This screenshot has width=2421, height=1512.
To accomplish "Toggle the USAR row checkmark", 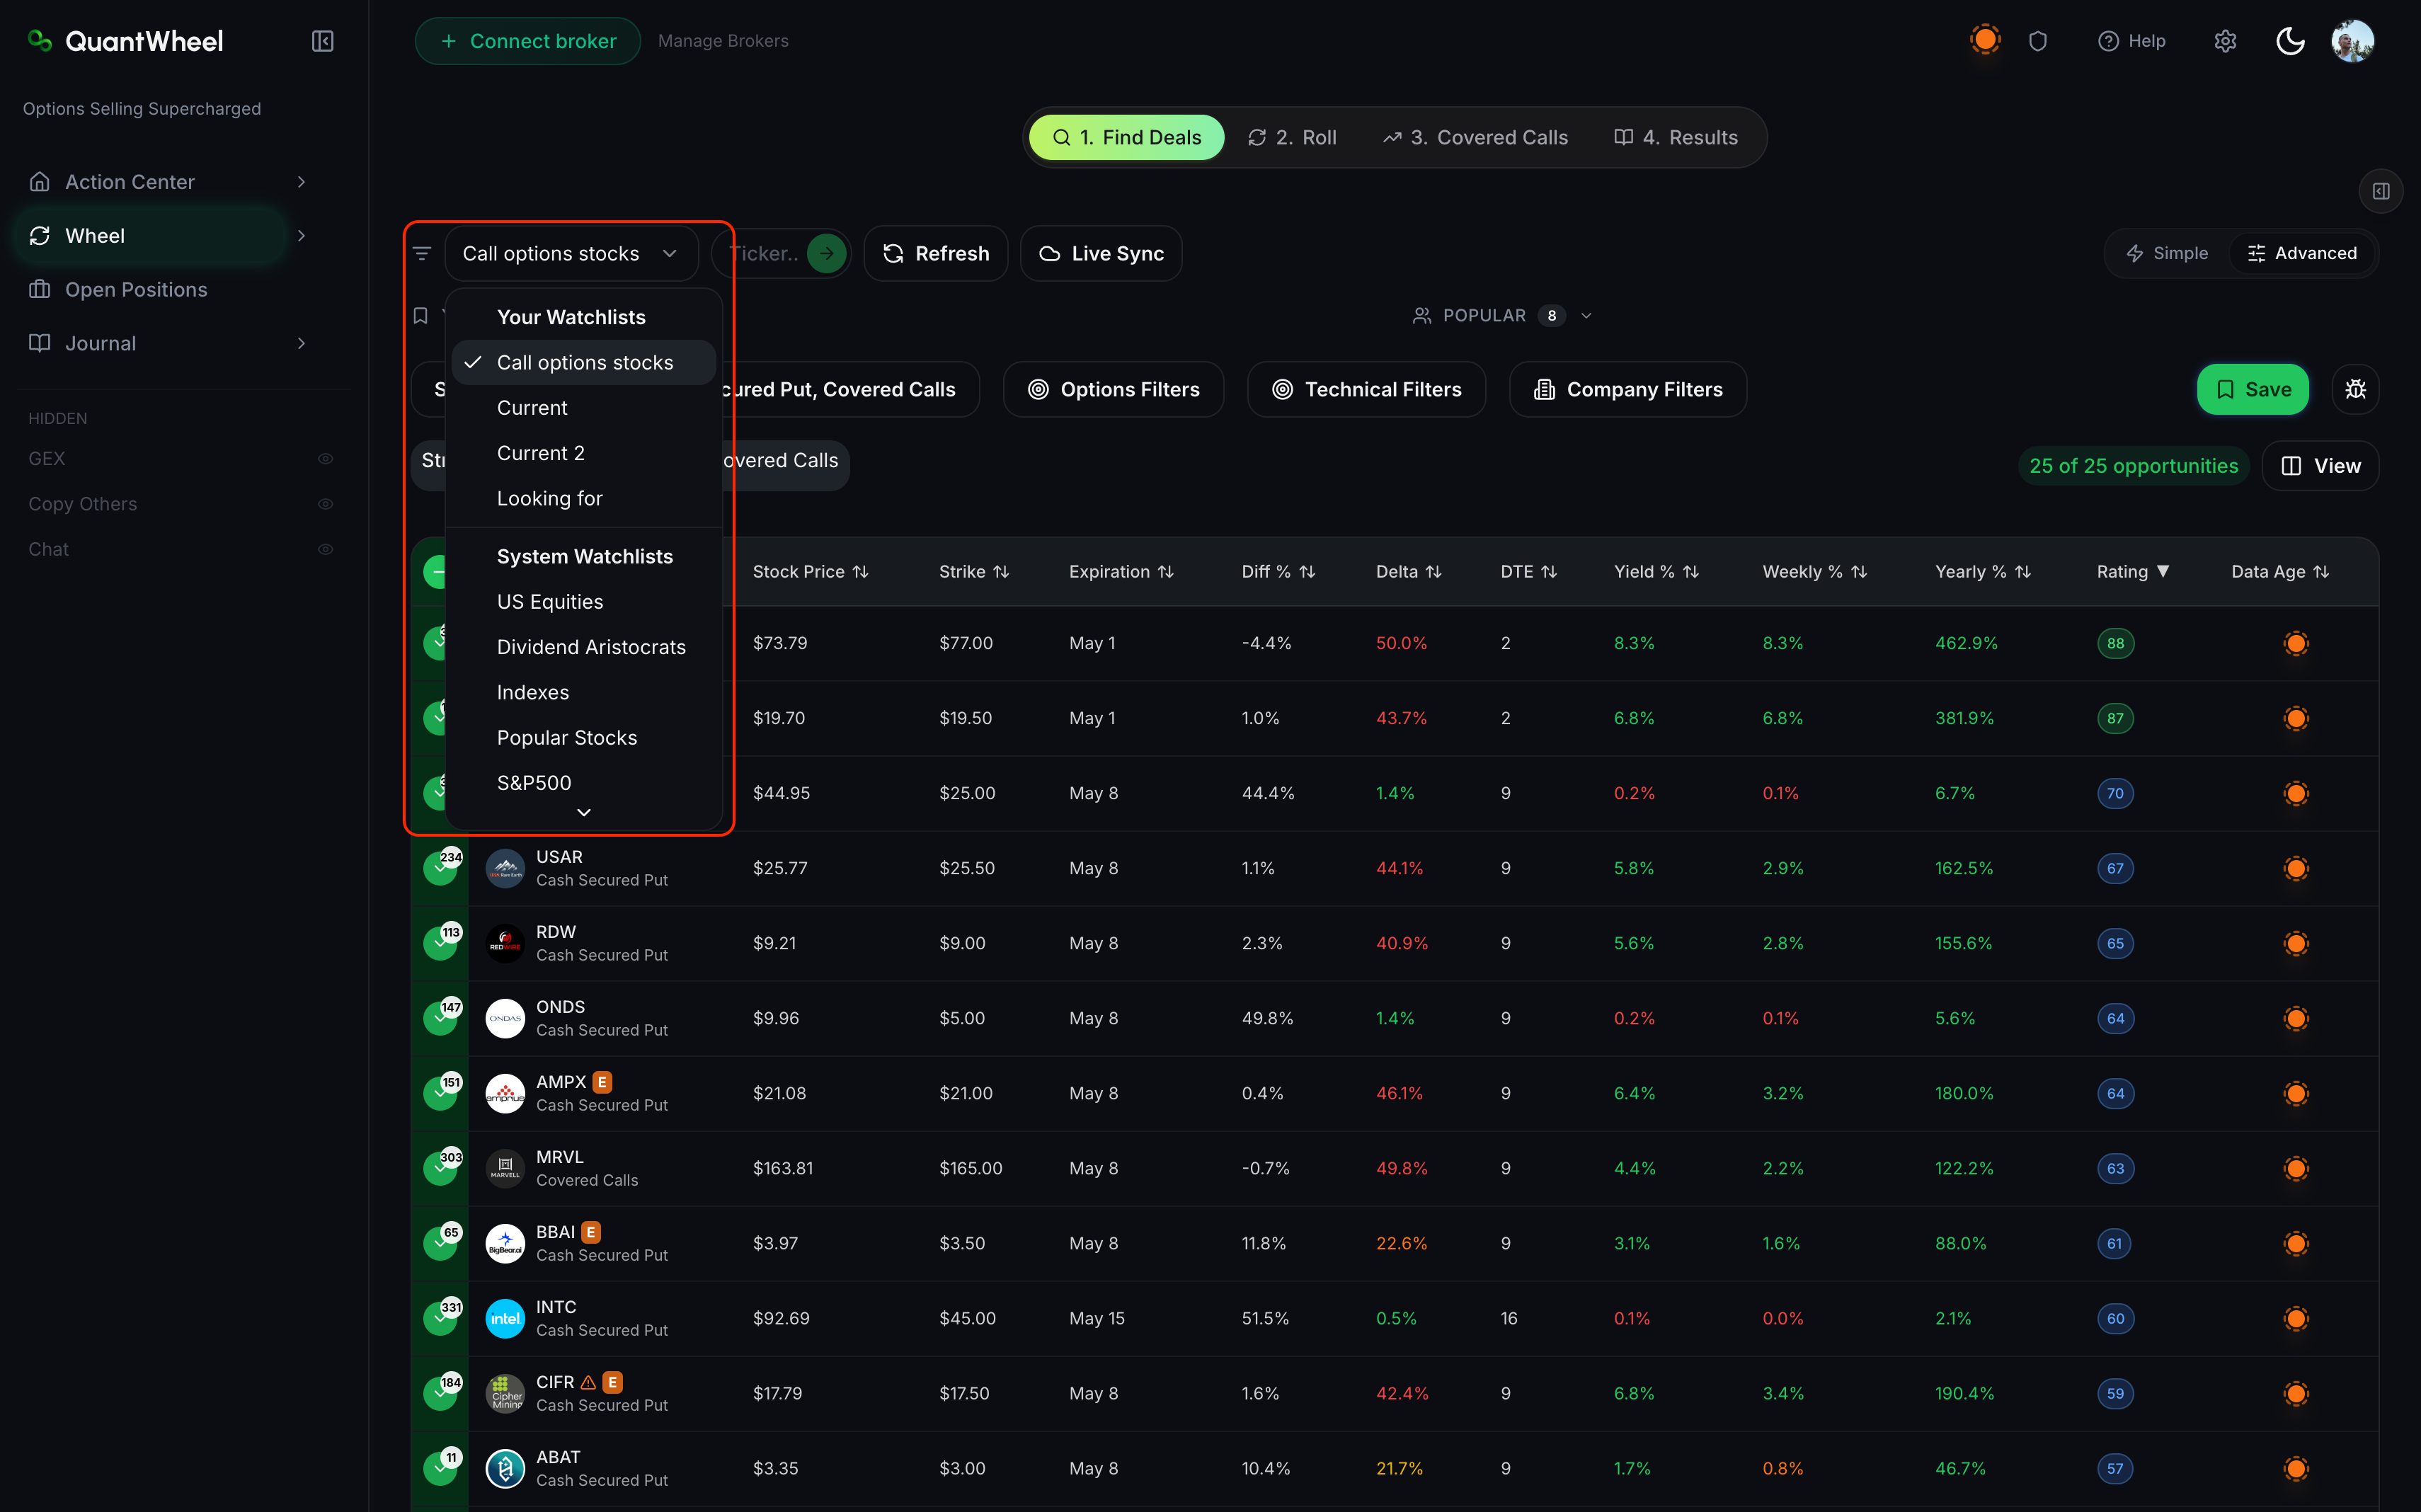I will click(440, 868).
